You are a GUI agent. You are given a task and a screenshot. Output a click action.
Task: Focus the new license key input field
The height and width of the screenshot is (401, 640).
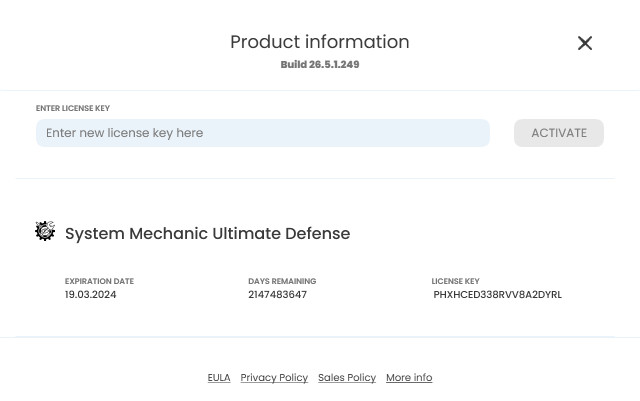(x=263, y=133)
